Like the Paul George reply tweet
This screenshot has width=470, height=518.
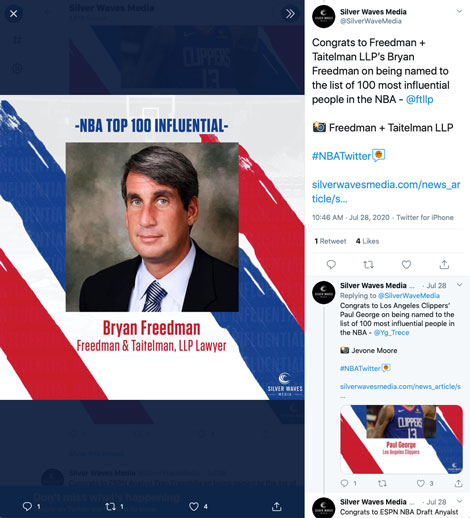(421, 483)
